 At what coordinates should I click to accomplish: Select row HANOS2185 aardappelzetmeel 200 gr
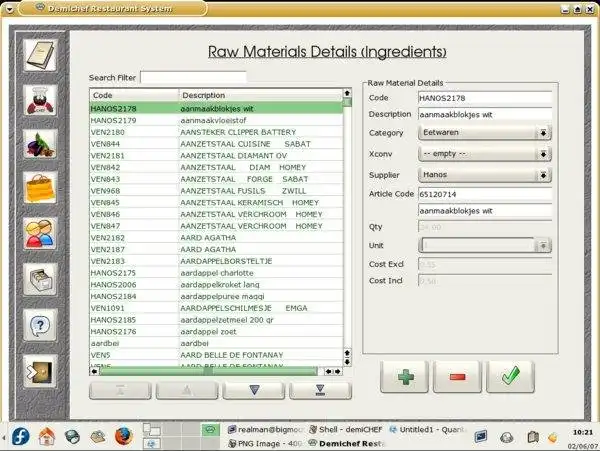pyautogui.click(x=216, y=320)
